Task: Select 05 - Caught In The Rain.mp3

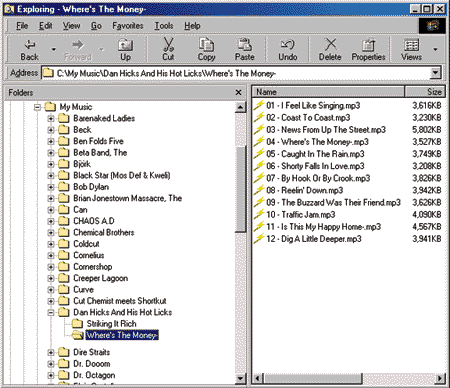Action: pyautogui.click(x=315, y=154)
